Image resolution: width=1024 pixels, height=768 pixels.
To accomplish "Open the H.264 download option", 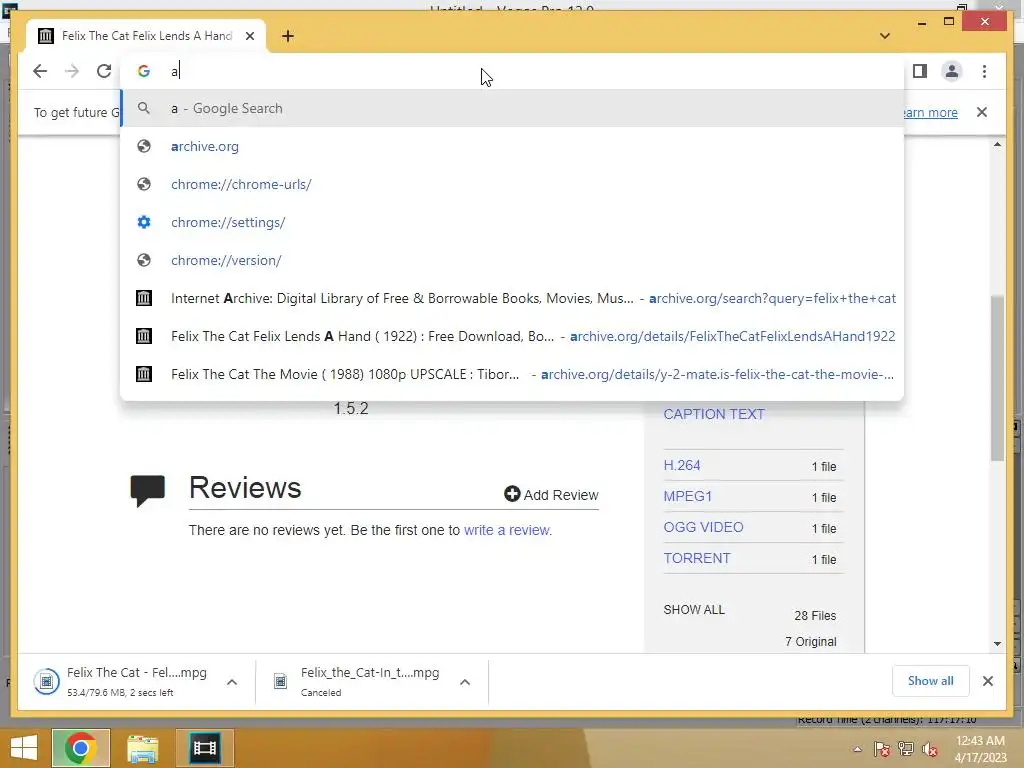I will pyautogui.click(x=682, y=465).
